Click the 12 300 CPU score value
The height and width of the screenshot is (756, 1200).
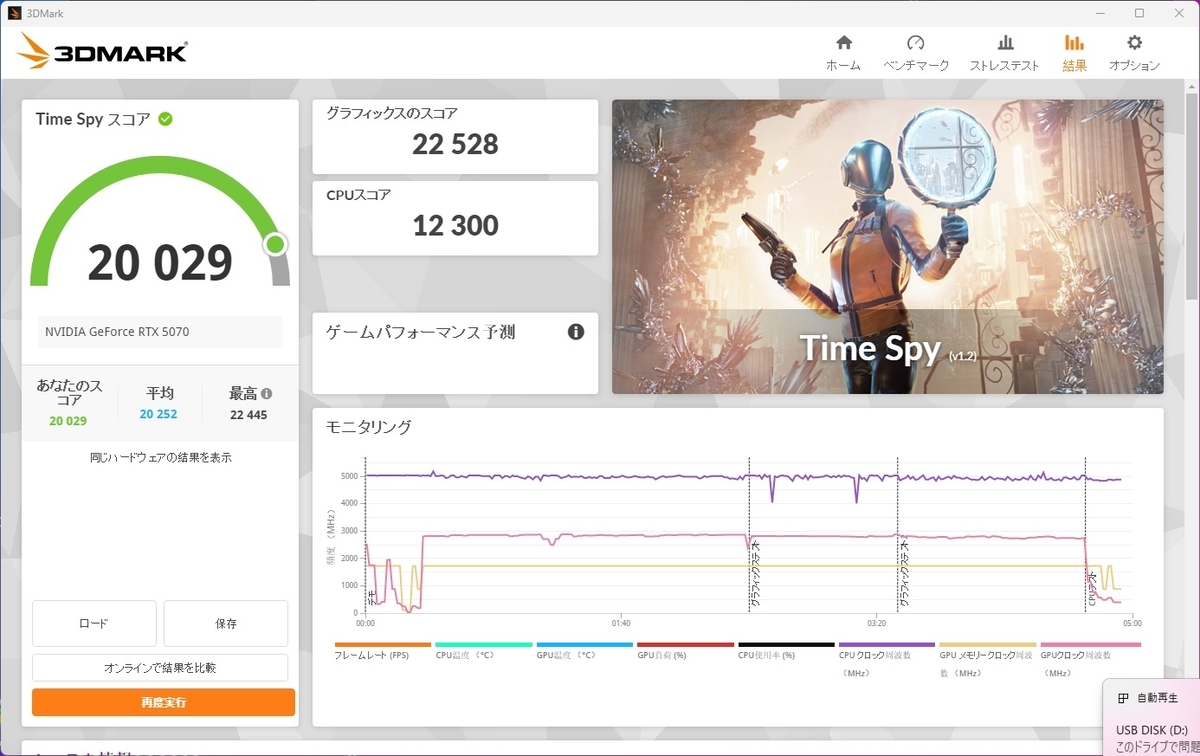pos(455,226)
